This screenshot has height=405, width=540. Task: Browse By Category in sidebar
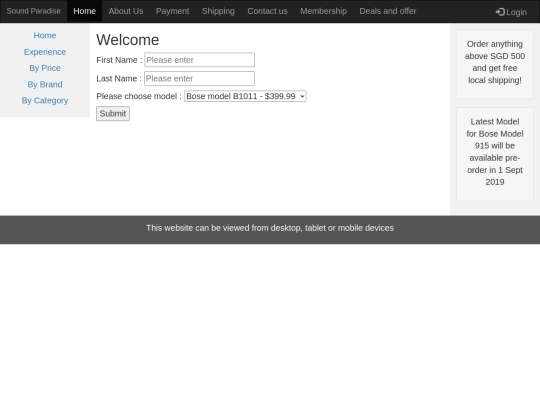[x=45, y=101]
